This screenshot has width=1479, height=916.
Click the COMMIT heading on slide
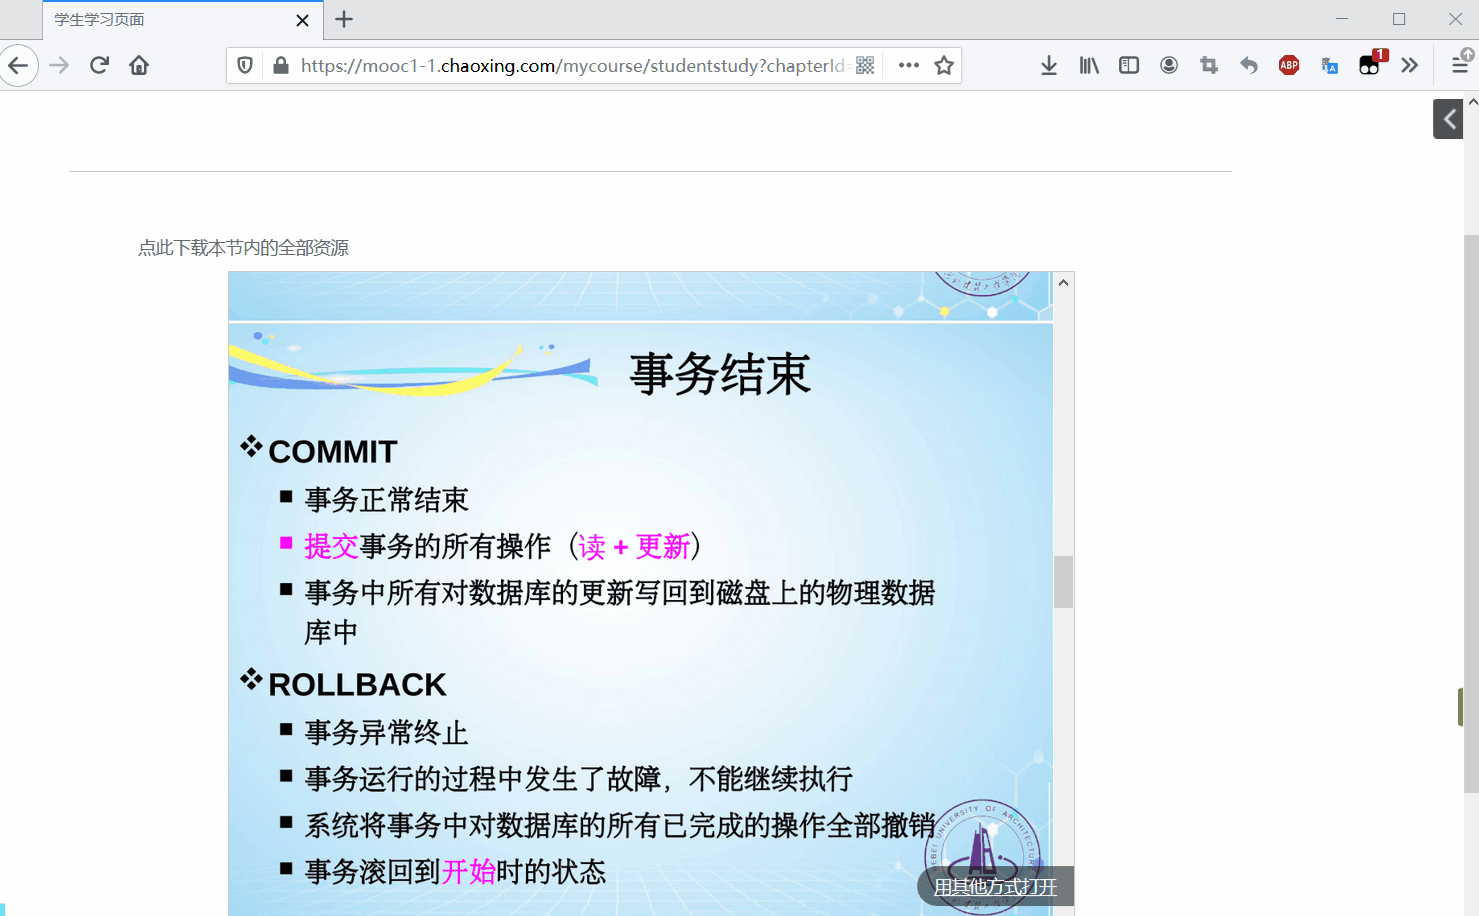point(333,452)
